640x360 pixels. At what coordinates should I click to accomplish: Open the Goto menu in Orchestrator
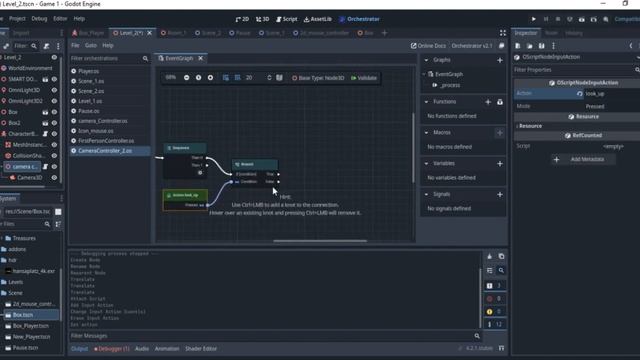91,46
